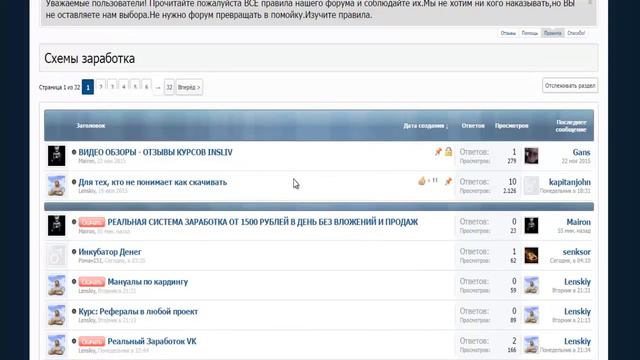Open Инкубатор Денег thread

click(110, 252)
